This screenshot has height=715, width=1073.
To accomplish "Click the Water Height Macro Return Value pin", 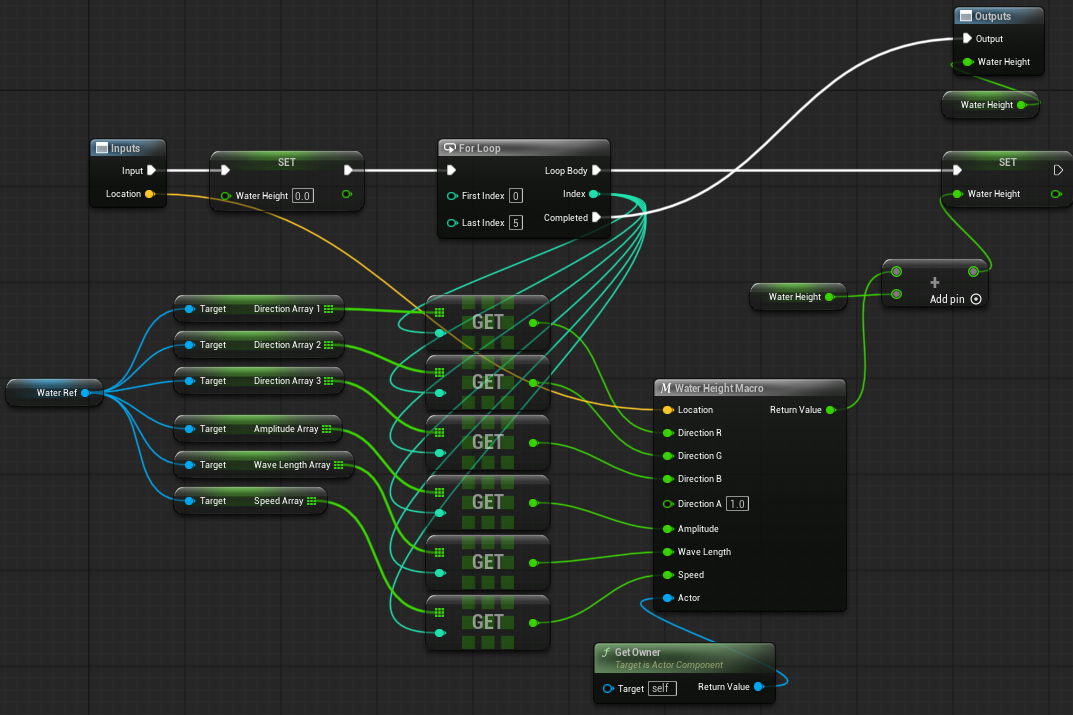I will 831,410.
